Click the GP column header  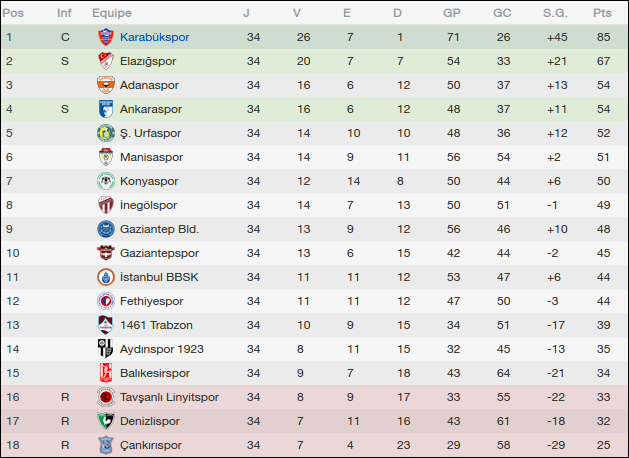point(452,13)
